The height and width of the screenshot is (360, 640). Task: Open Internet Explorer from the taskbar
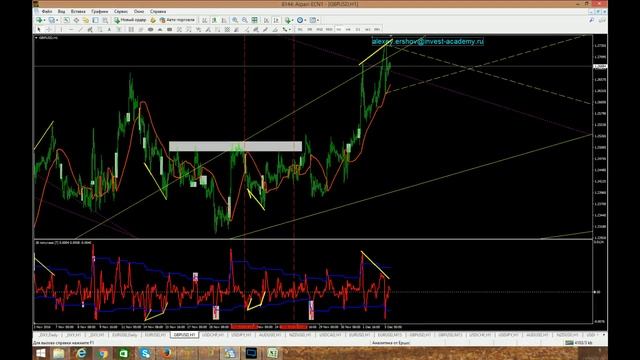tap(81, 353)
